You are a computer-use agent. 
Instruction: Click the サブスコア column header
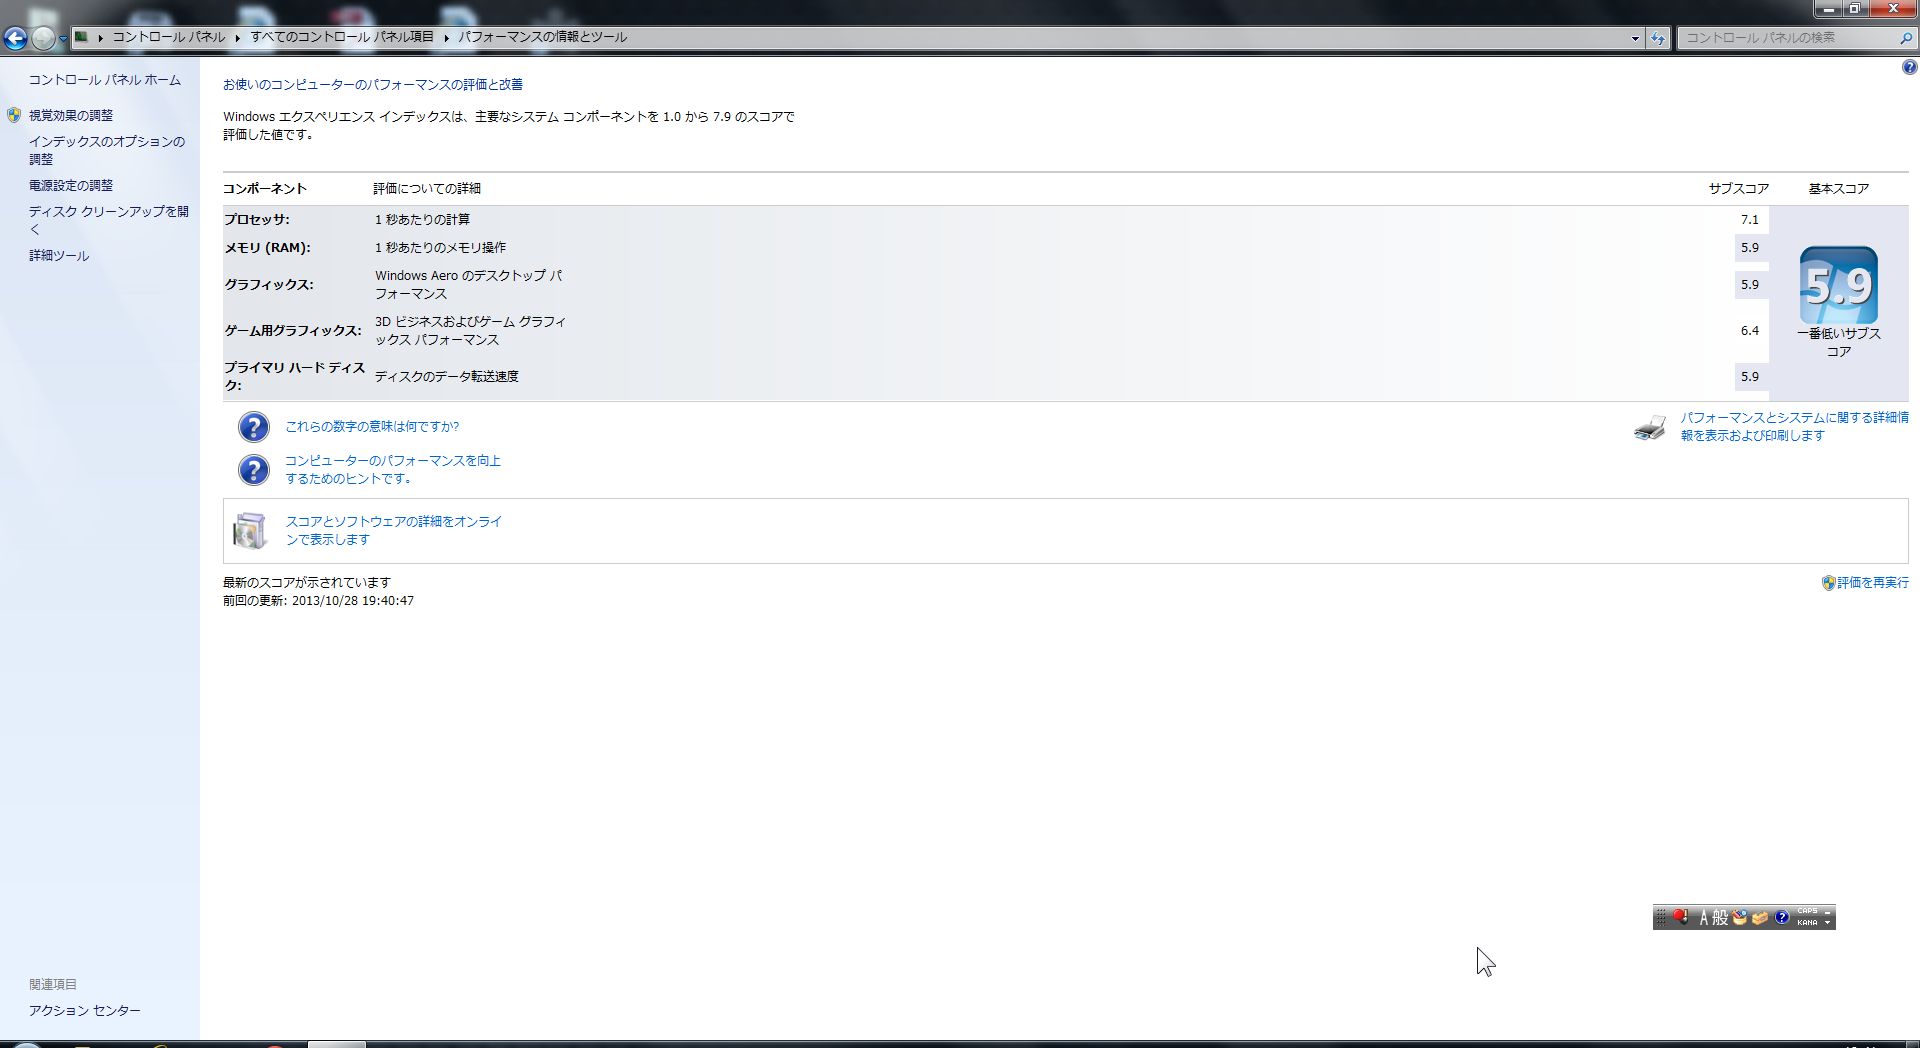(x=1738, y=188)
